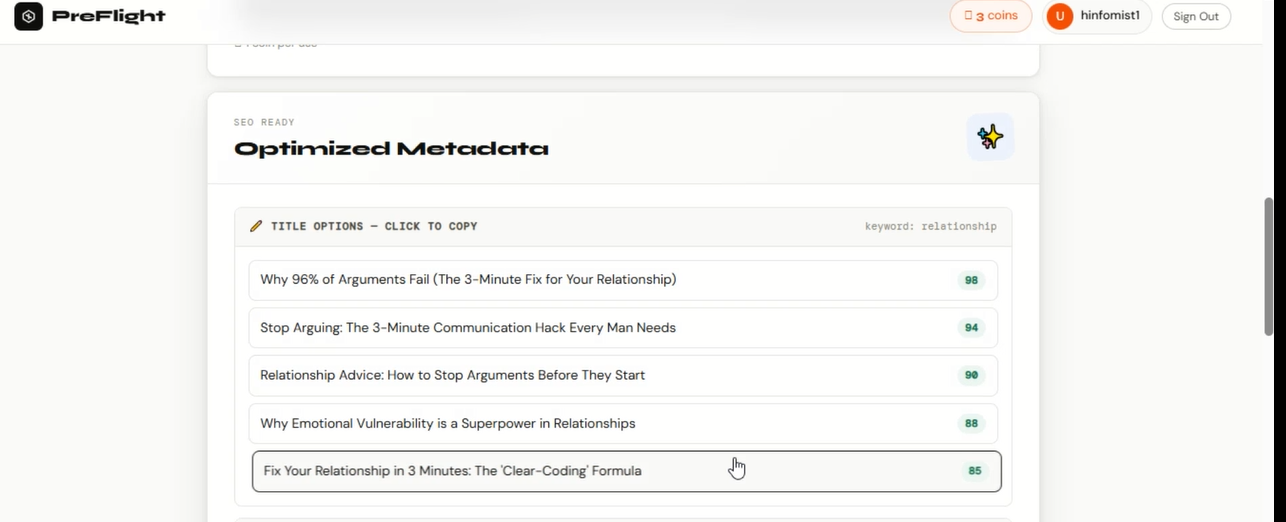Click the PreFlight logo icon
This screenshot has height=522, width=1286.
coord(29,16)
